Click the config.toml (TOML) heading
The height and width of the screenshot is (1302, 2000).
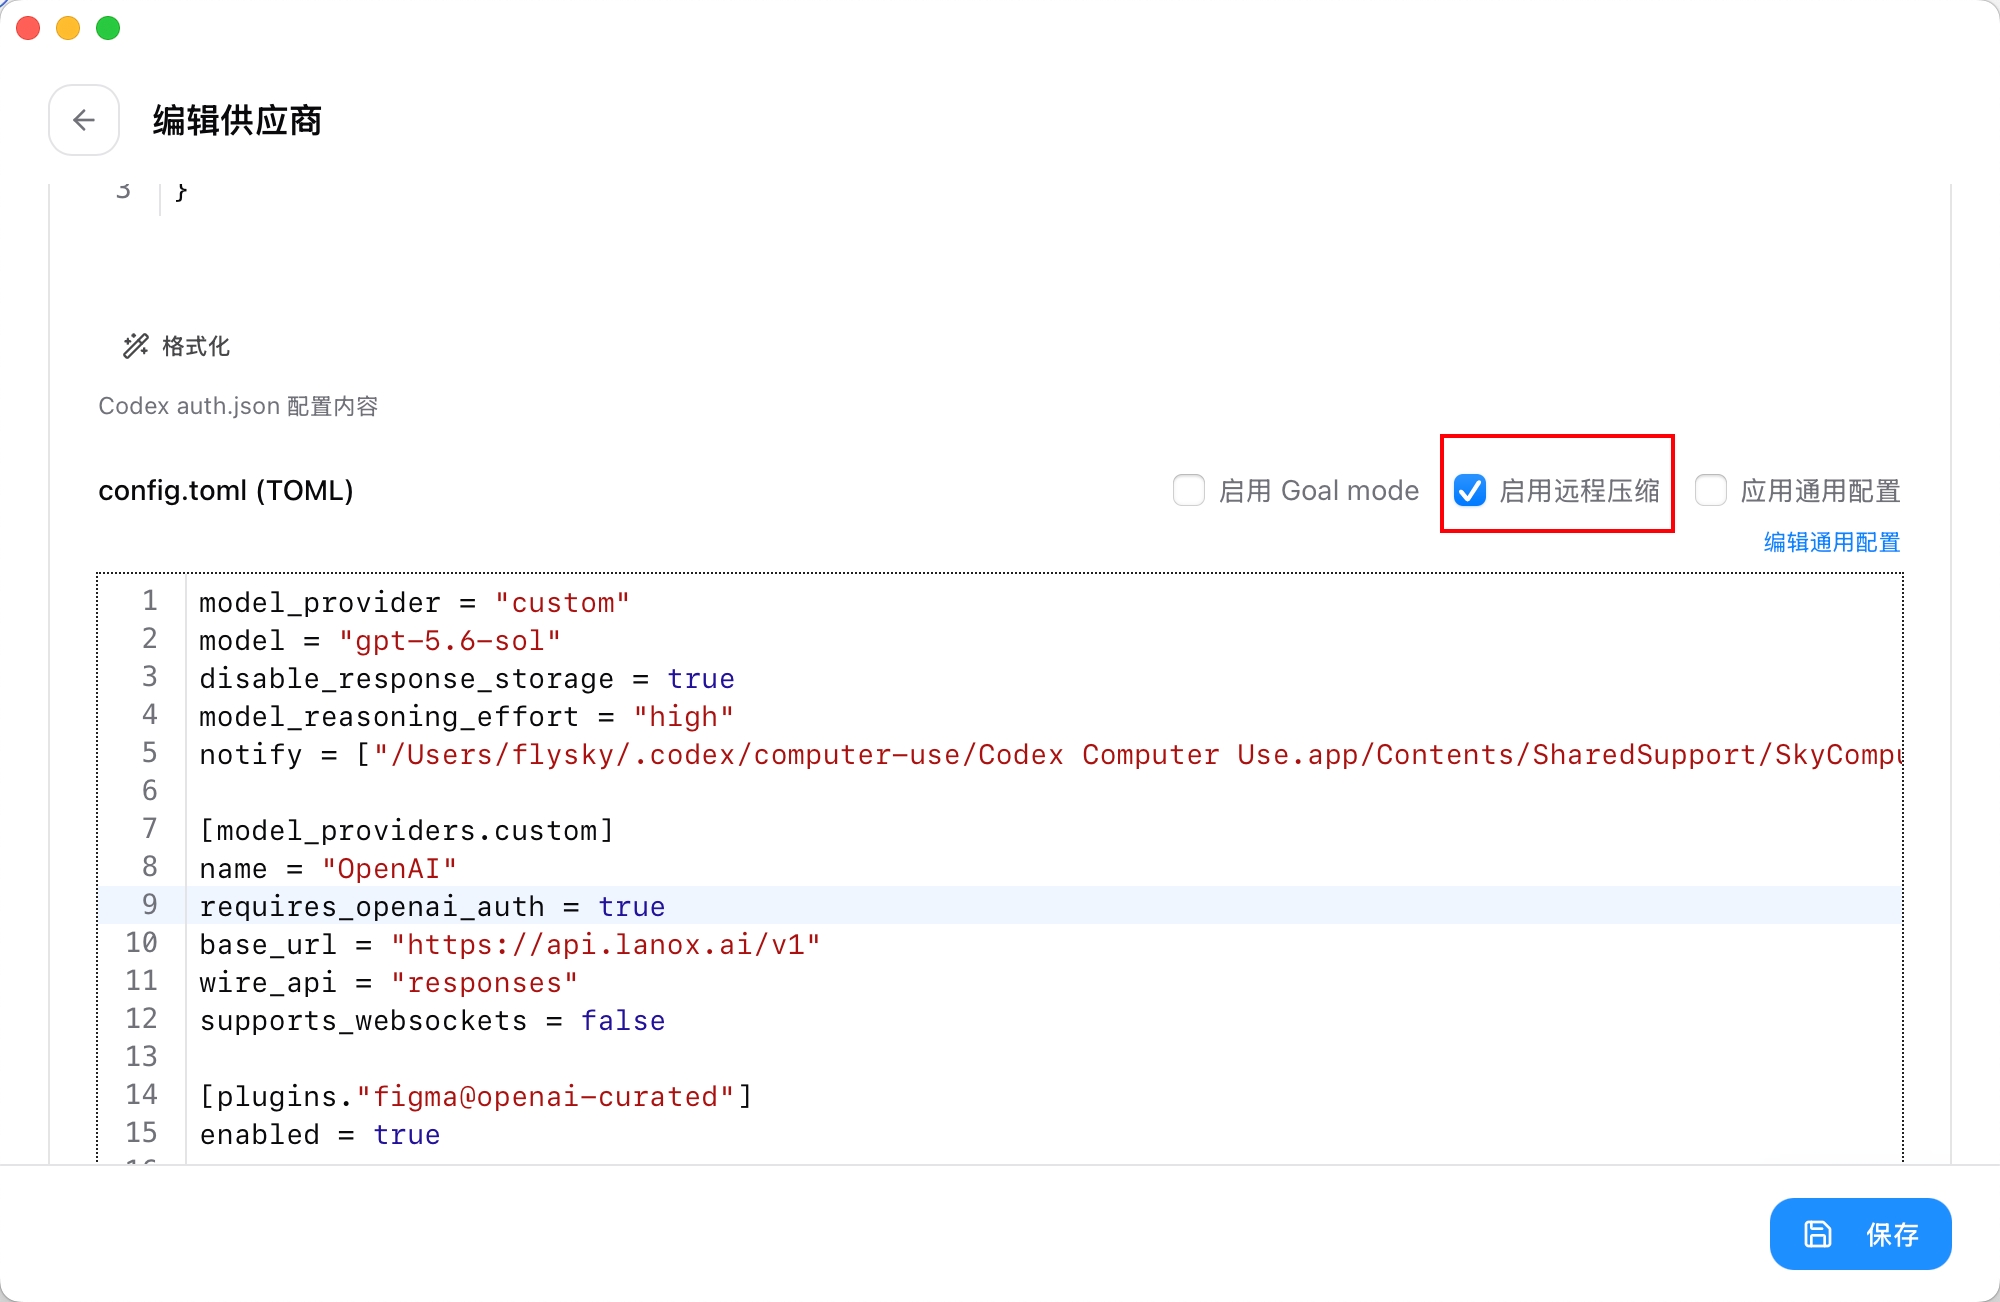226,491
